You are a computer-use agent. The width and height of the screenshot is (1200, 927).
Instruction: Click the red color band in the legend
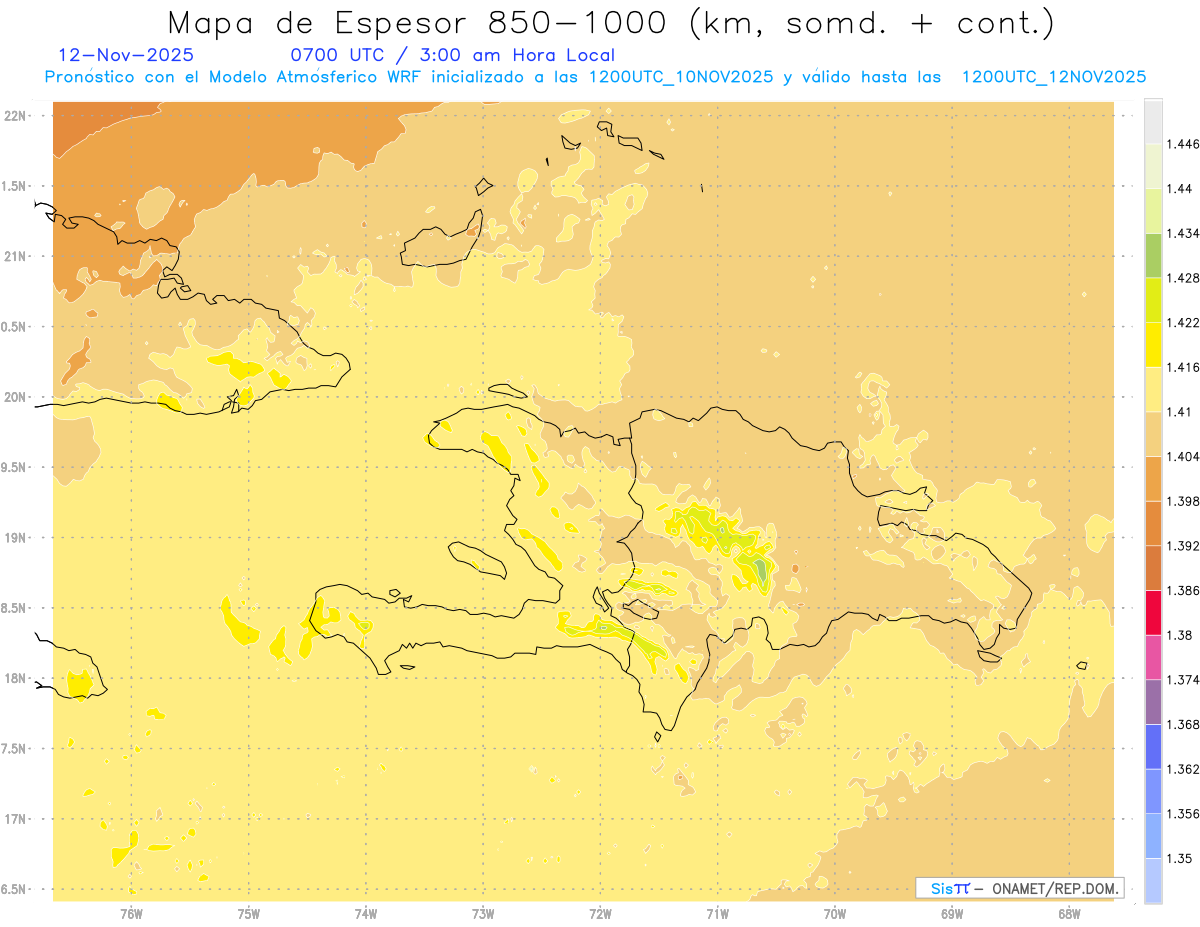tap(1153, 612)
